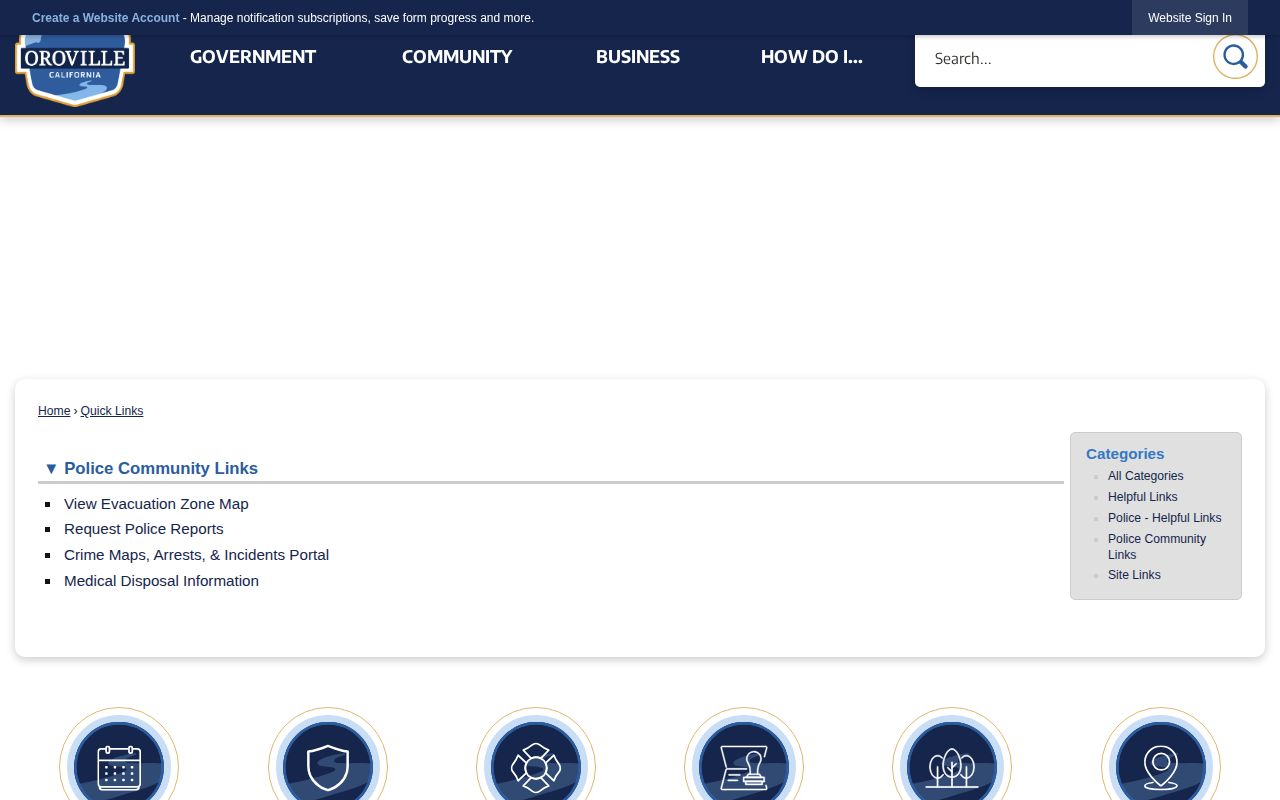
Task: Focus the Search input field
Action: [1062, 58]
